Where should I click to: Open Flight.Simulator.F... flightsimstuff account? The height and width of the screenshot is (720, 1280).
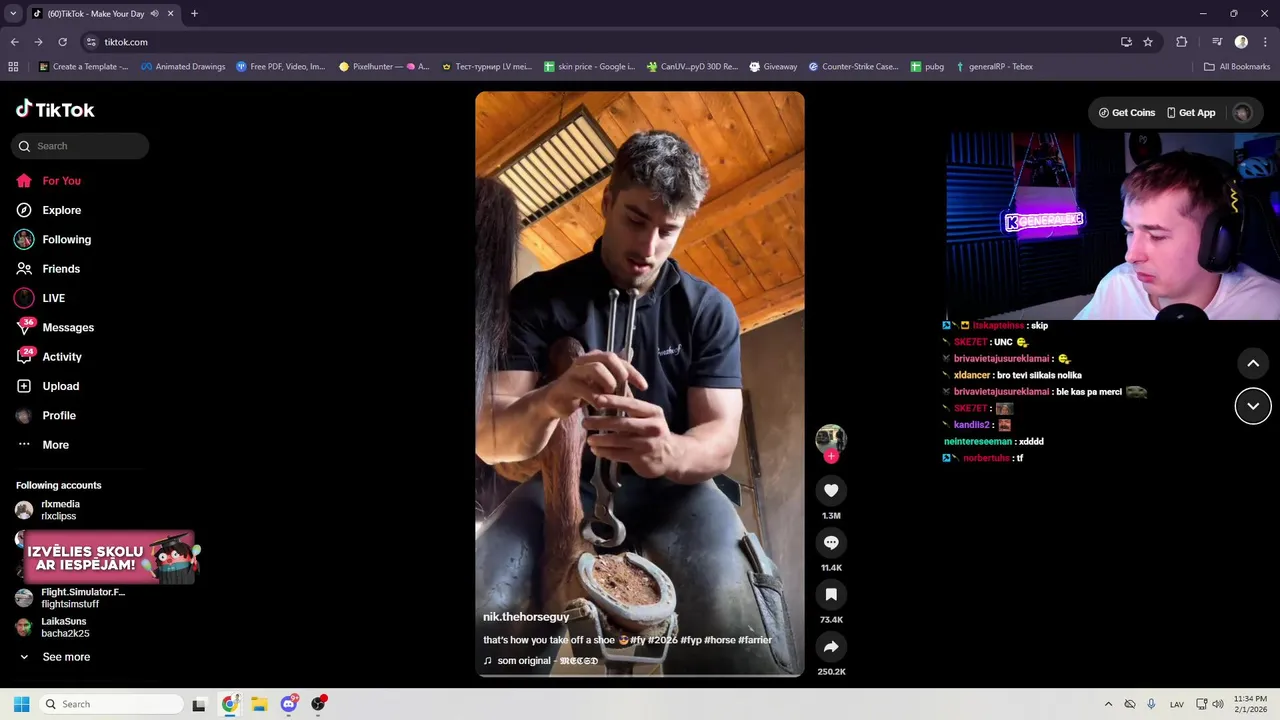point(70,598)
